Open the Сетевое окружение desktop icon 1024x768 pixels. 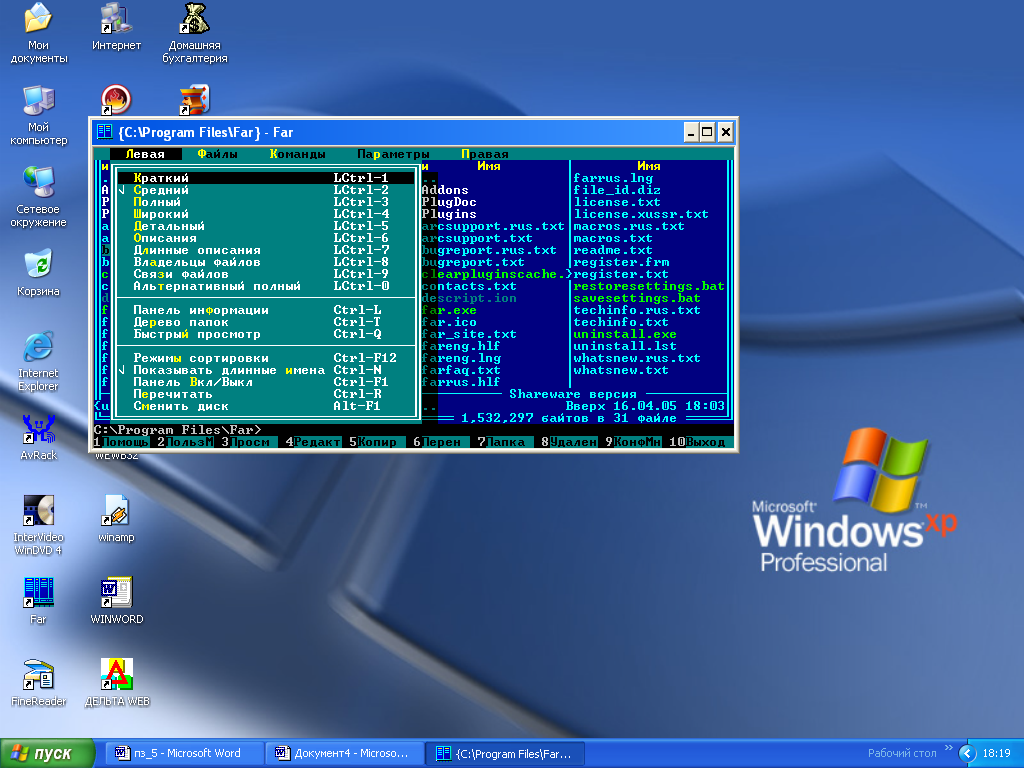[x=38, y=197]
